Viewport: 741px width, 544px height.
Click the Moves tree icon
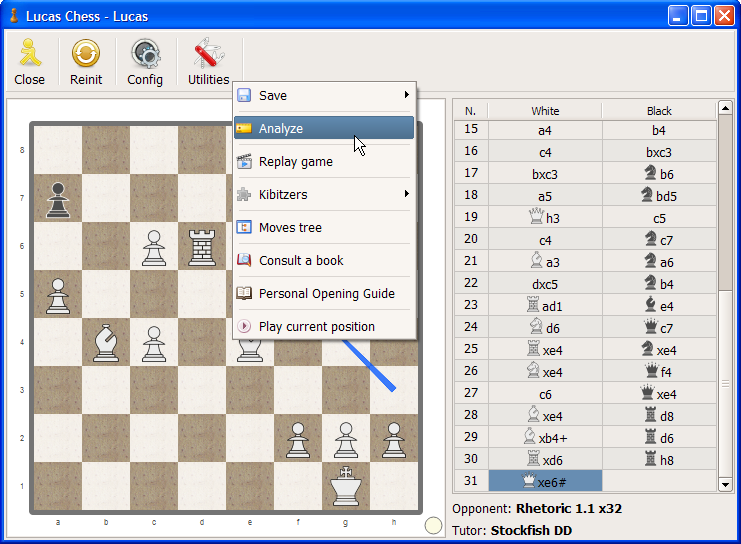(244, 227)
